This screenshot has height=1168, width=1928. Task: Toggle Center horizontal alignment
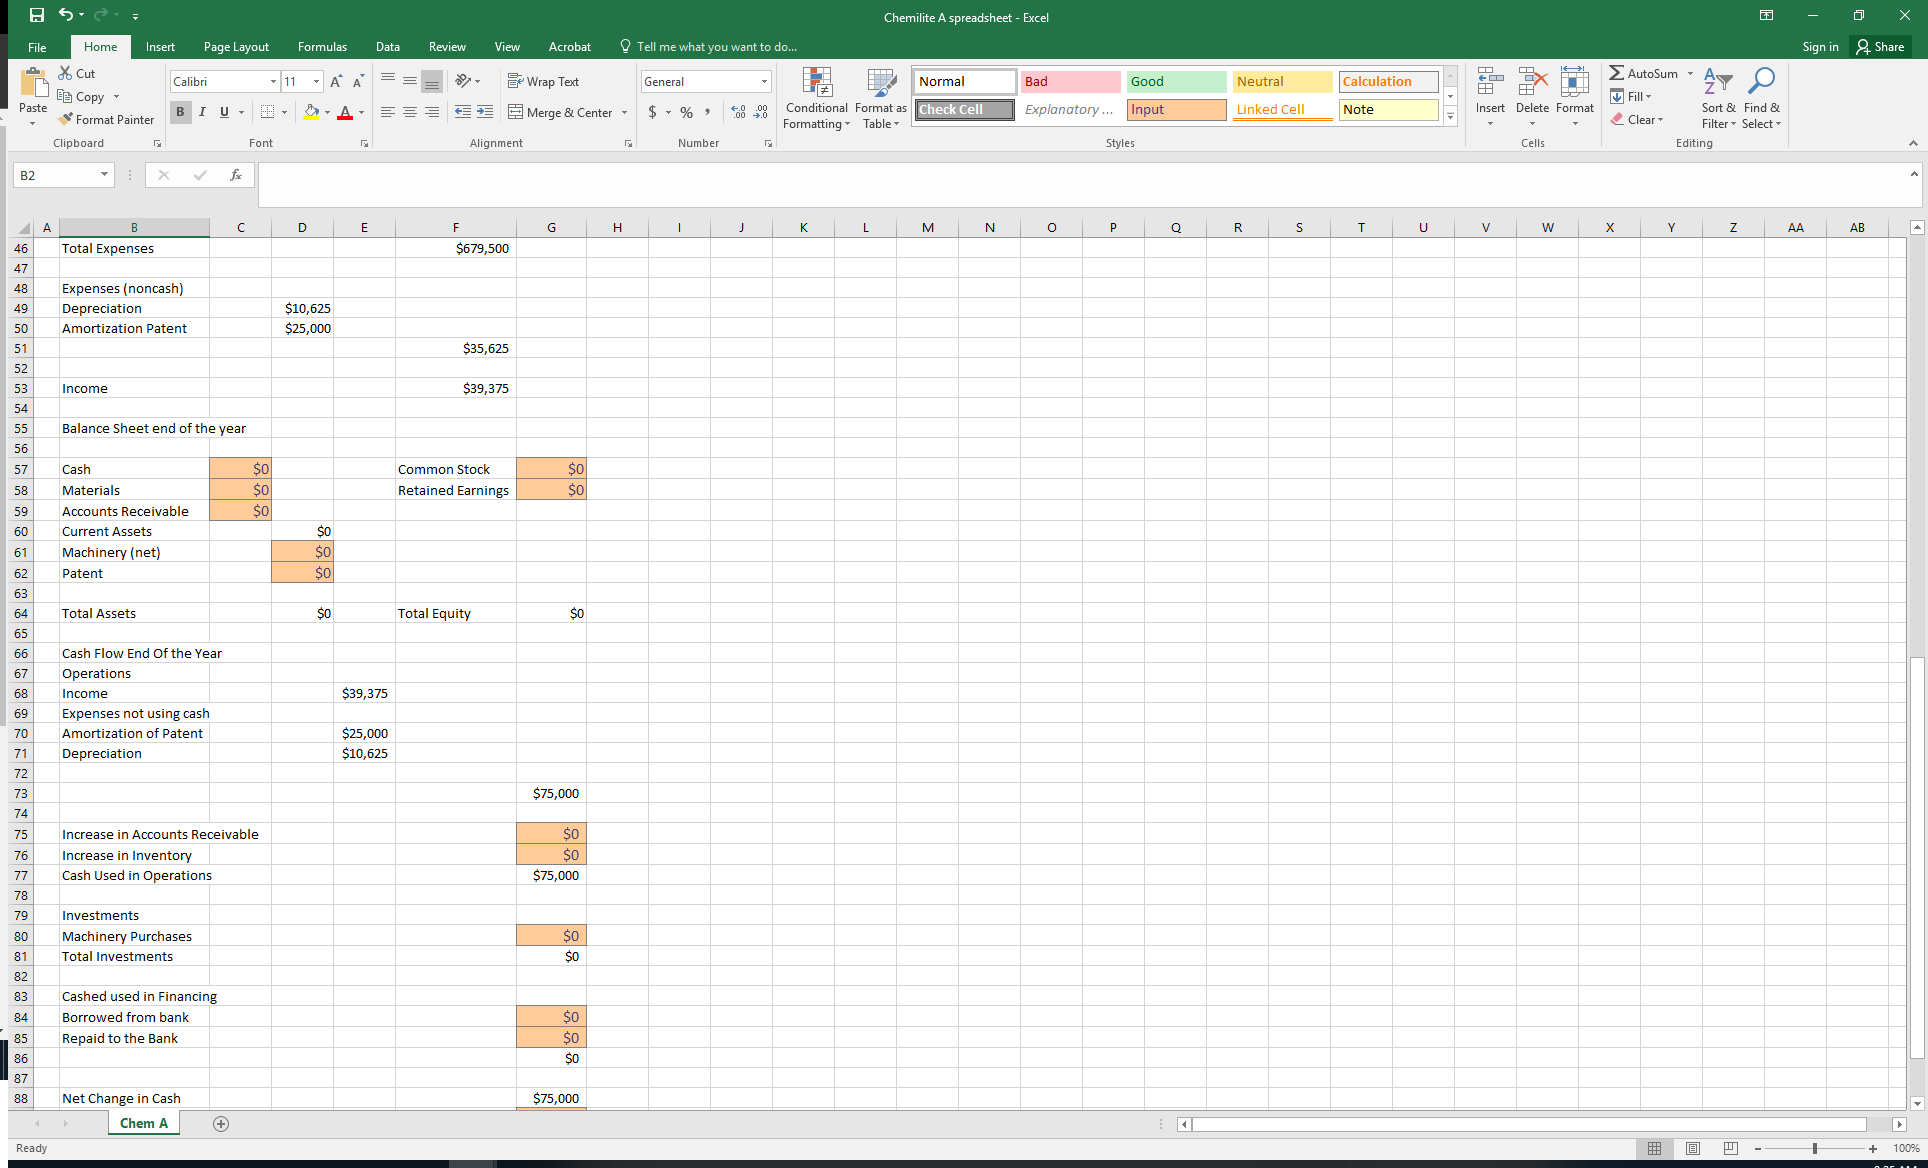410,112
